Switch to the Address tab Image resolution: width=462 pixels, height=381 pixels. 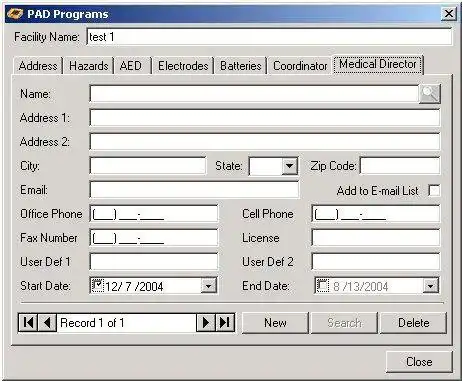click(38, 66)
